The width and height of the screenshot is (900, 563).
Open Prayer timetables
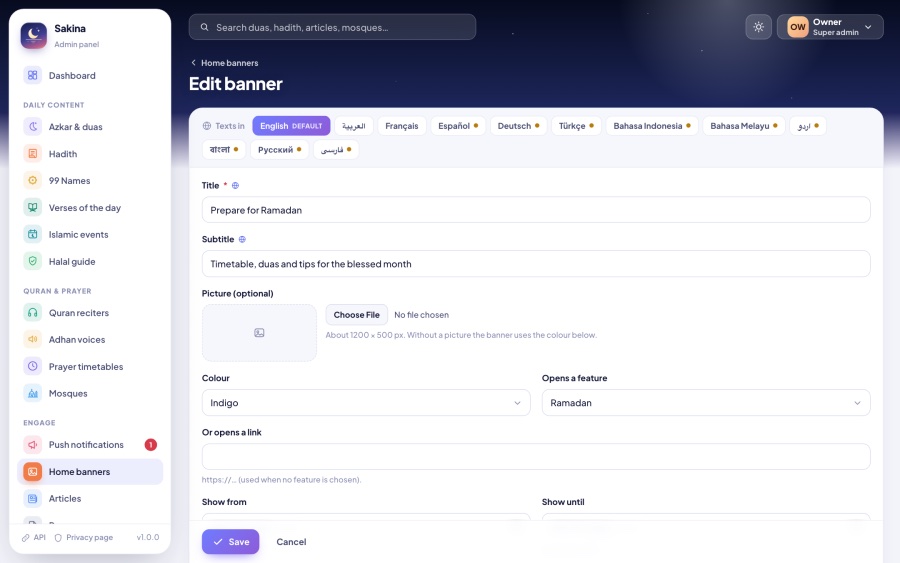pos(90,367)
